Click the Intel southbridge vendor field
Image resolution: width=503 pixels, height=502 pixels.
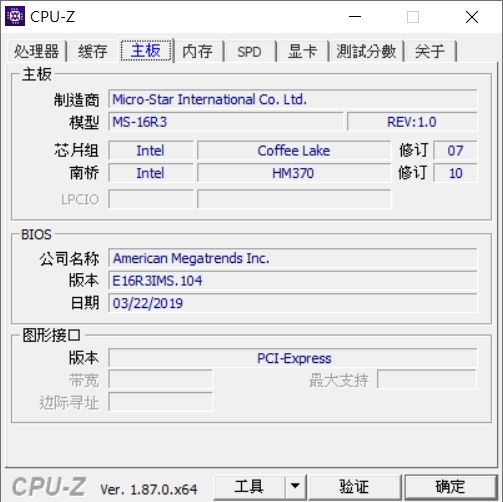click(151, 173)
